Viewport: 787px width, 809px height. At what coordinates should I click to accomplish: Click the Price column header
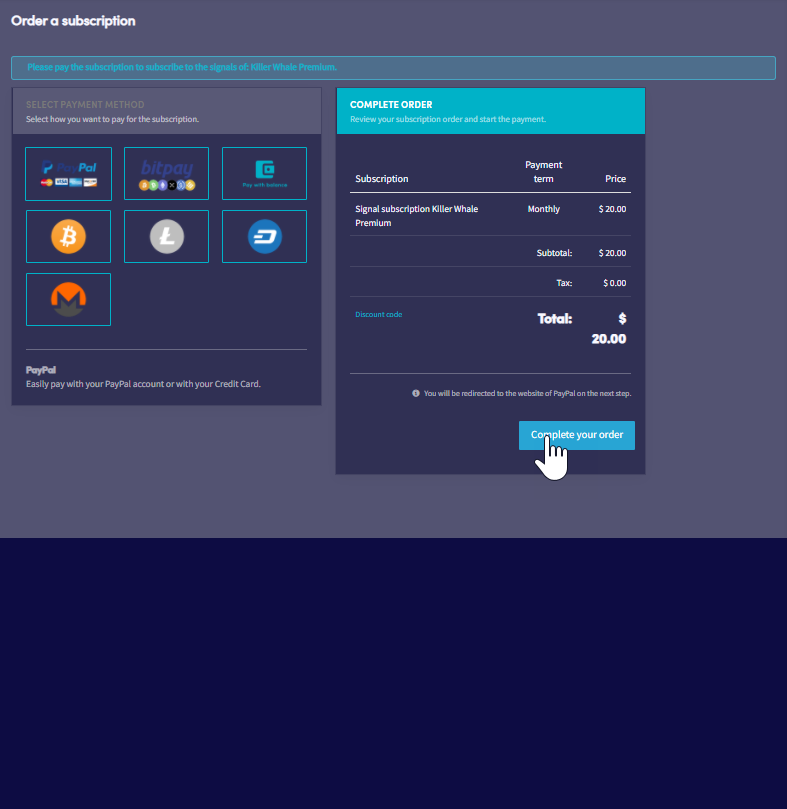coord(615,179)
